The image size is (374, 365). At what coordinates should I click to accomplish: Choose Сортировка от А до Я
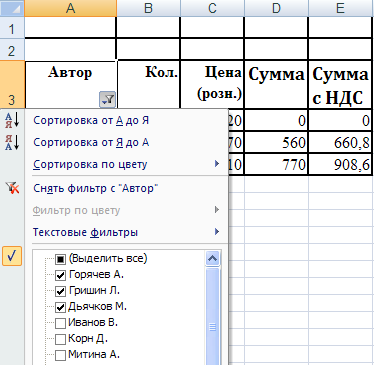point(91,120)
